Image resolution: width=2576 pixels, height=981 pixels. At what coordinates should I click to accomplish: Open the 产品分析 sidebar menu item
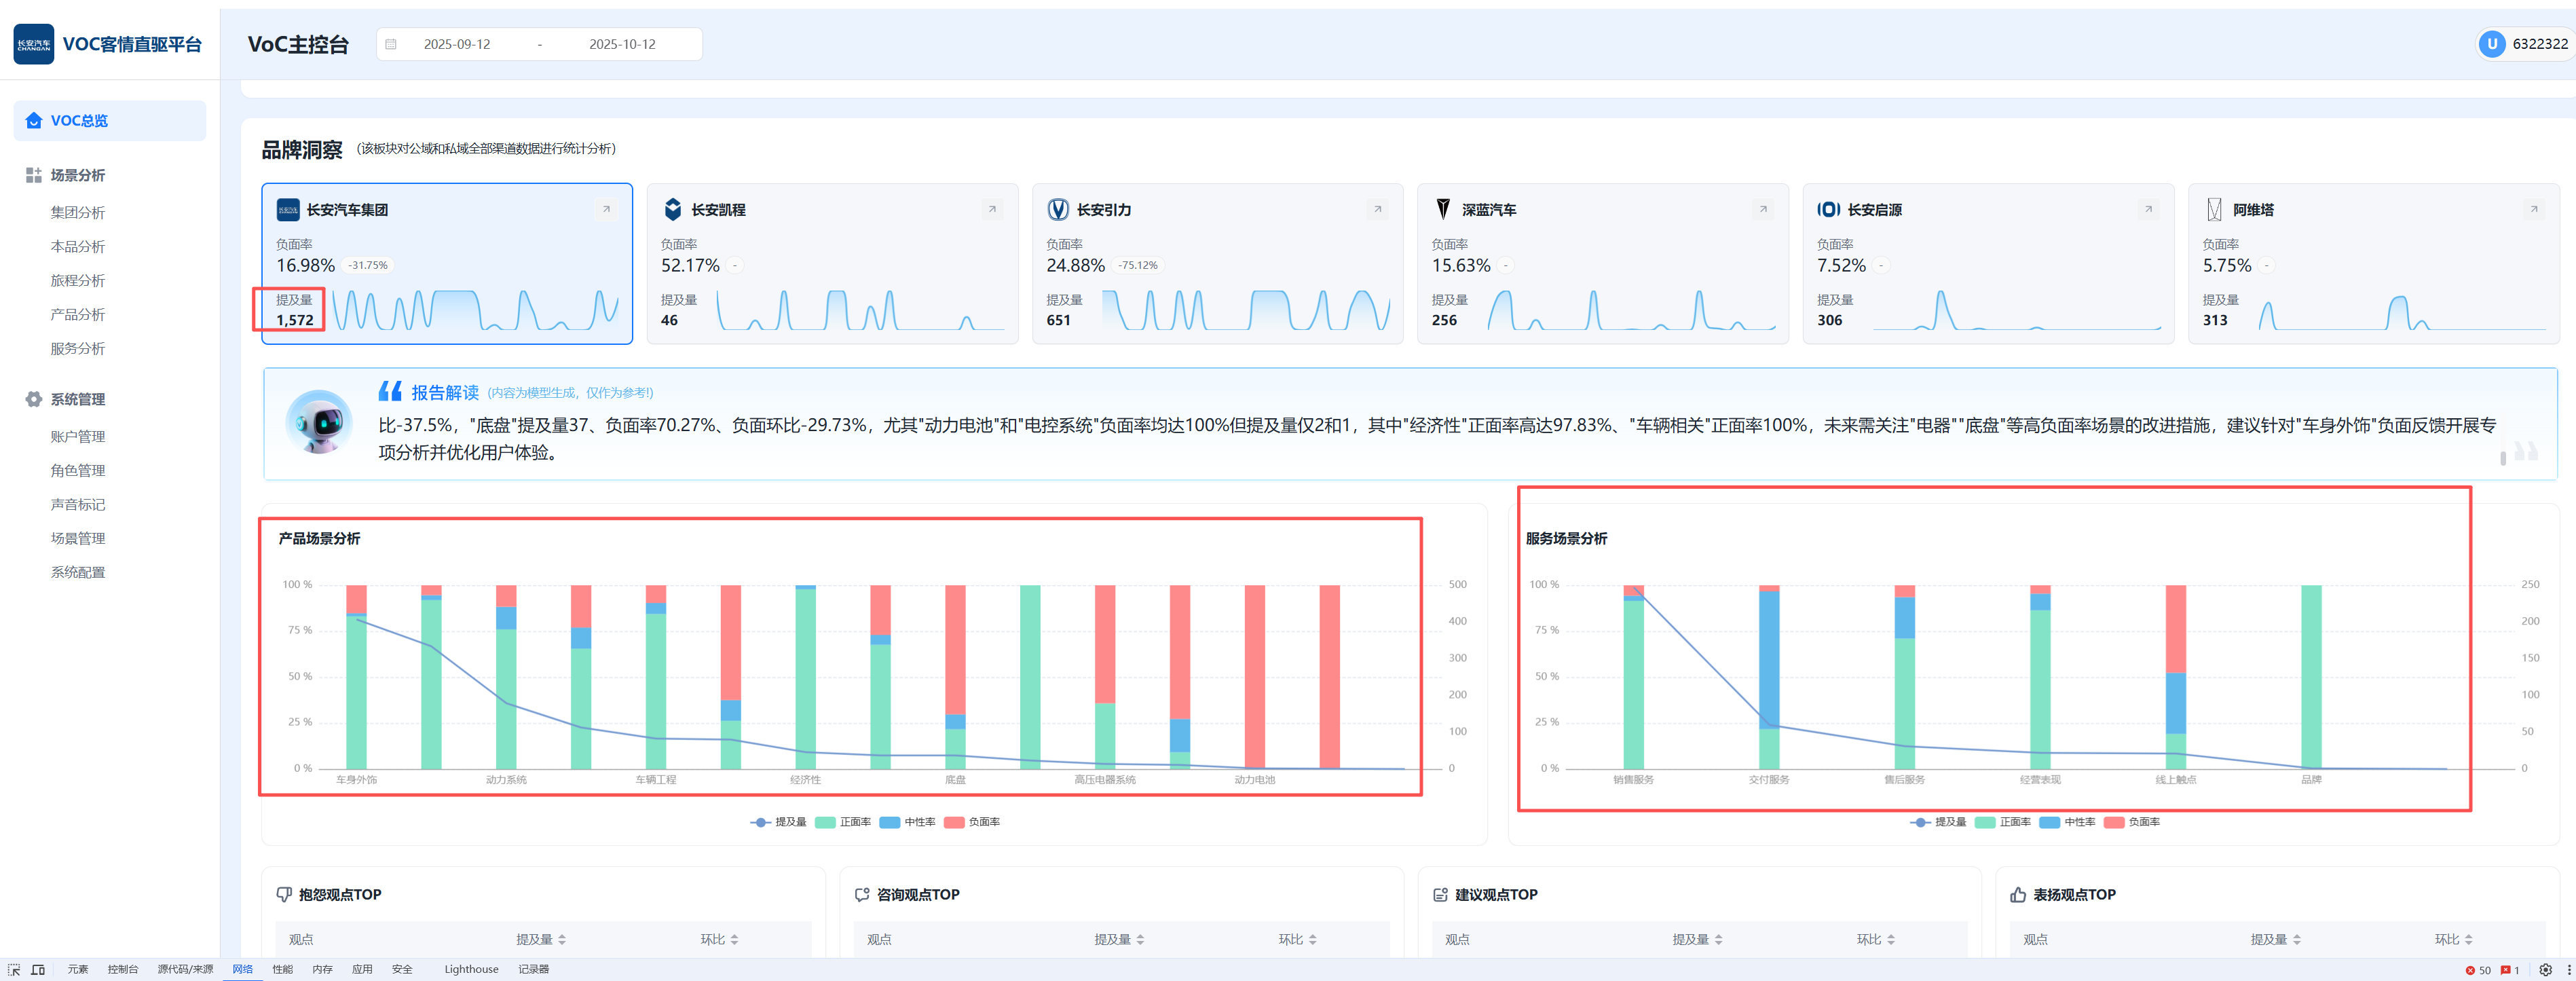click(x=78, y=314)
